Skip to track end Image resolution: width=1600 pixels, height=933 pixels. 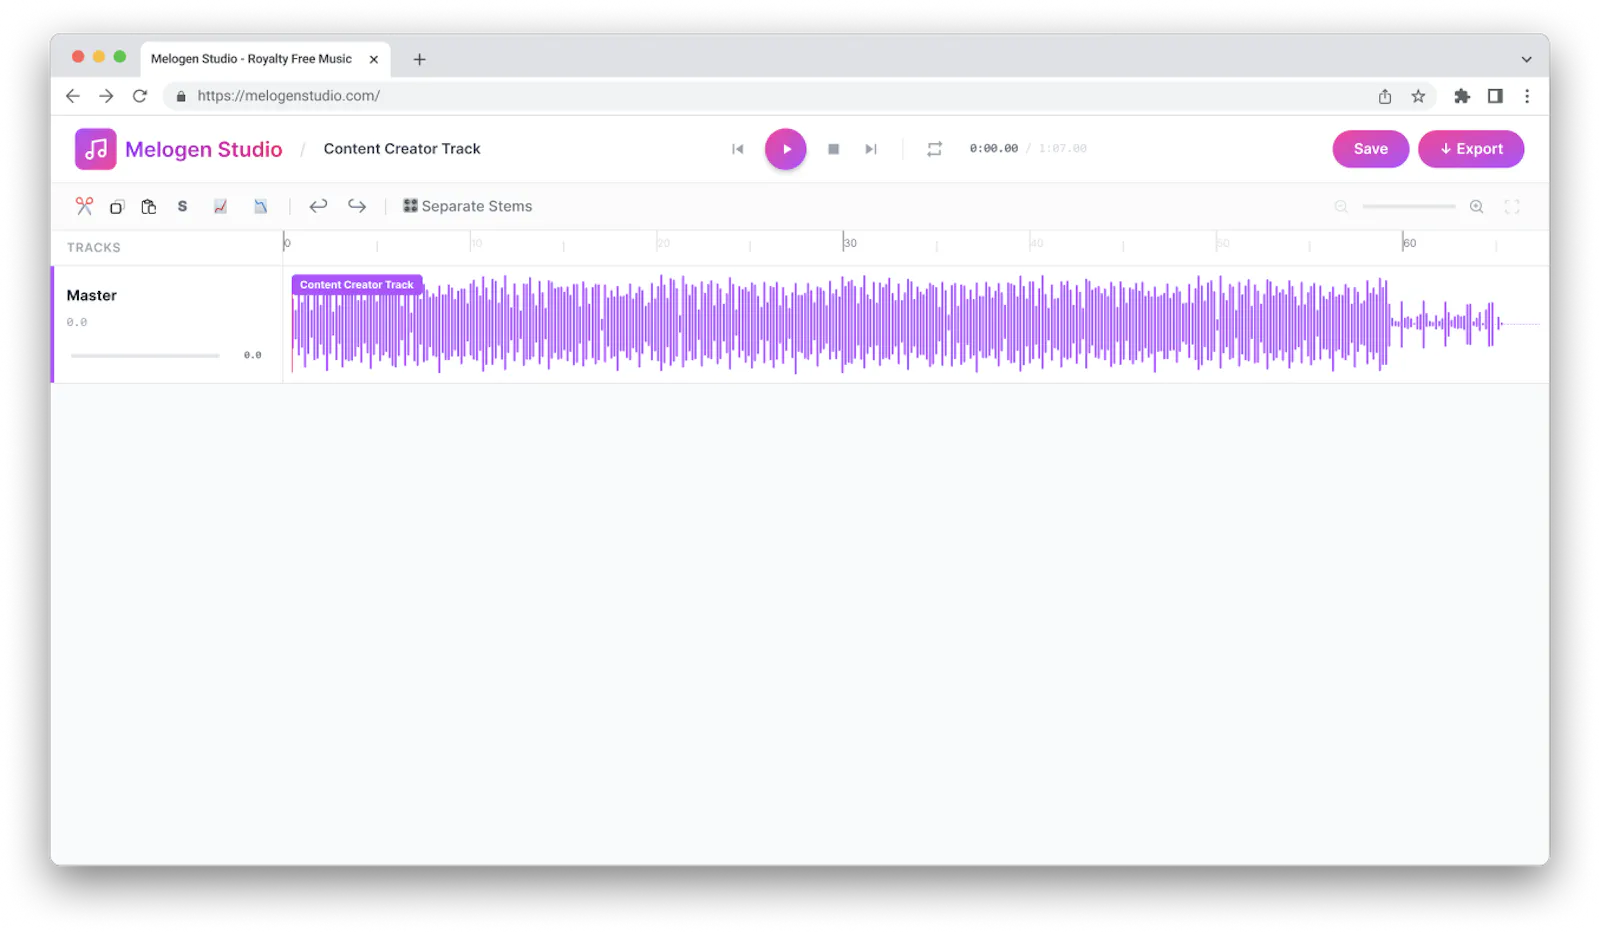(x=871, y=149)
